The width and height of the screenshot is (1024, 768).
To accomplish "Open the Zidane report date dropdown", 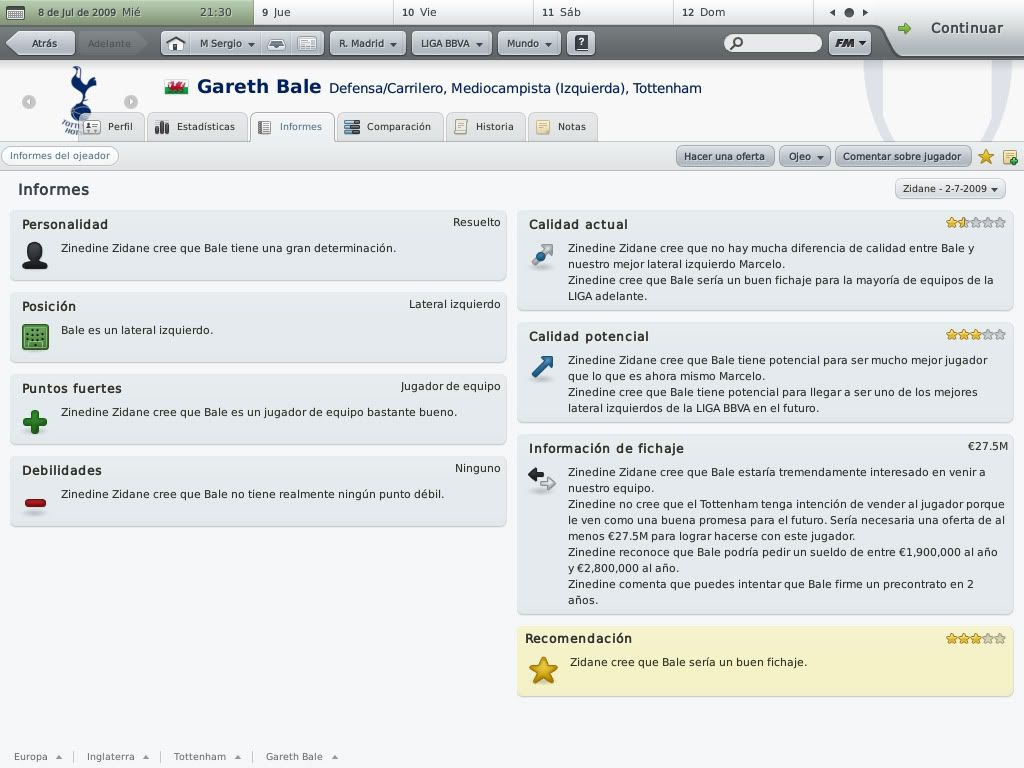I will click(x=950, y=189).
